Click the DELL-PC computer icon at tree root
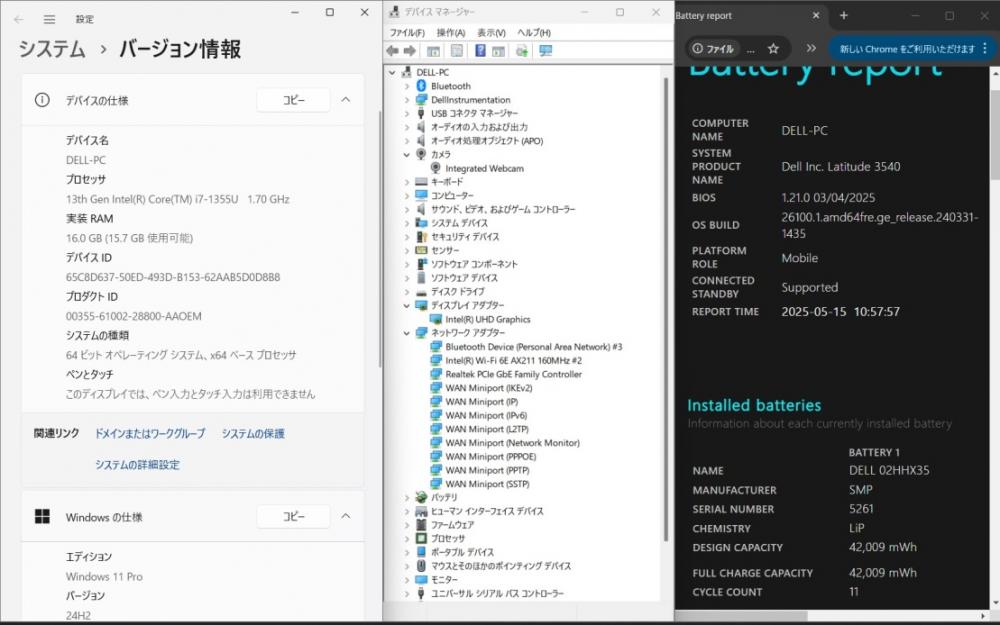The height and width of the screenshot is (625, 1000). pos(407,72)
